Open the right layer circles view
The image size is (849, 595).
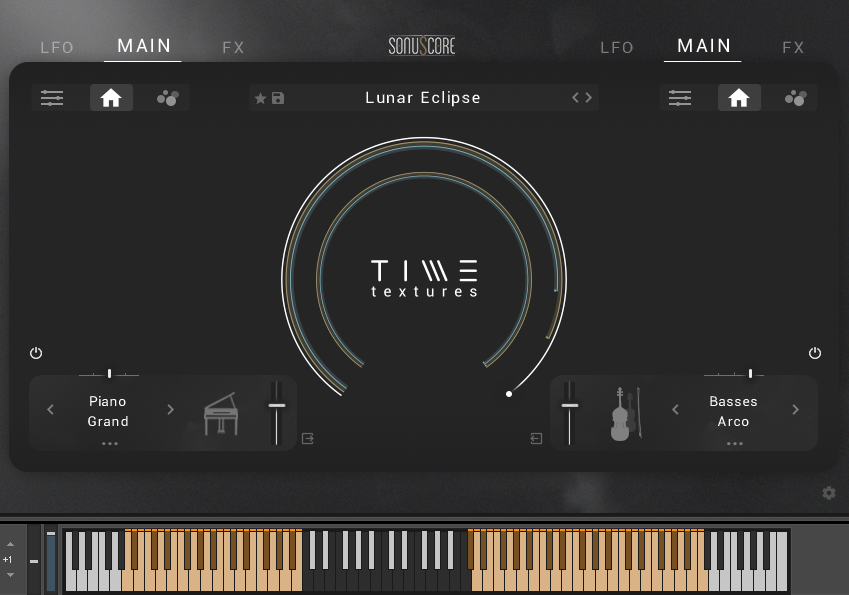click(795, 98)
